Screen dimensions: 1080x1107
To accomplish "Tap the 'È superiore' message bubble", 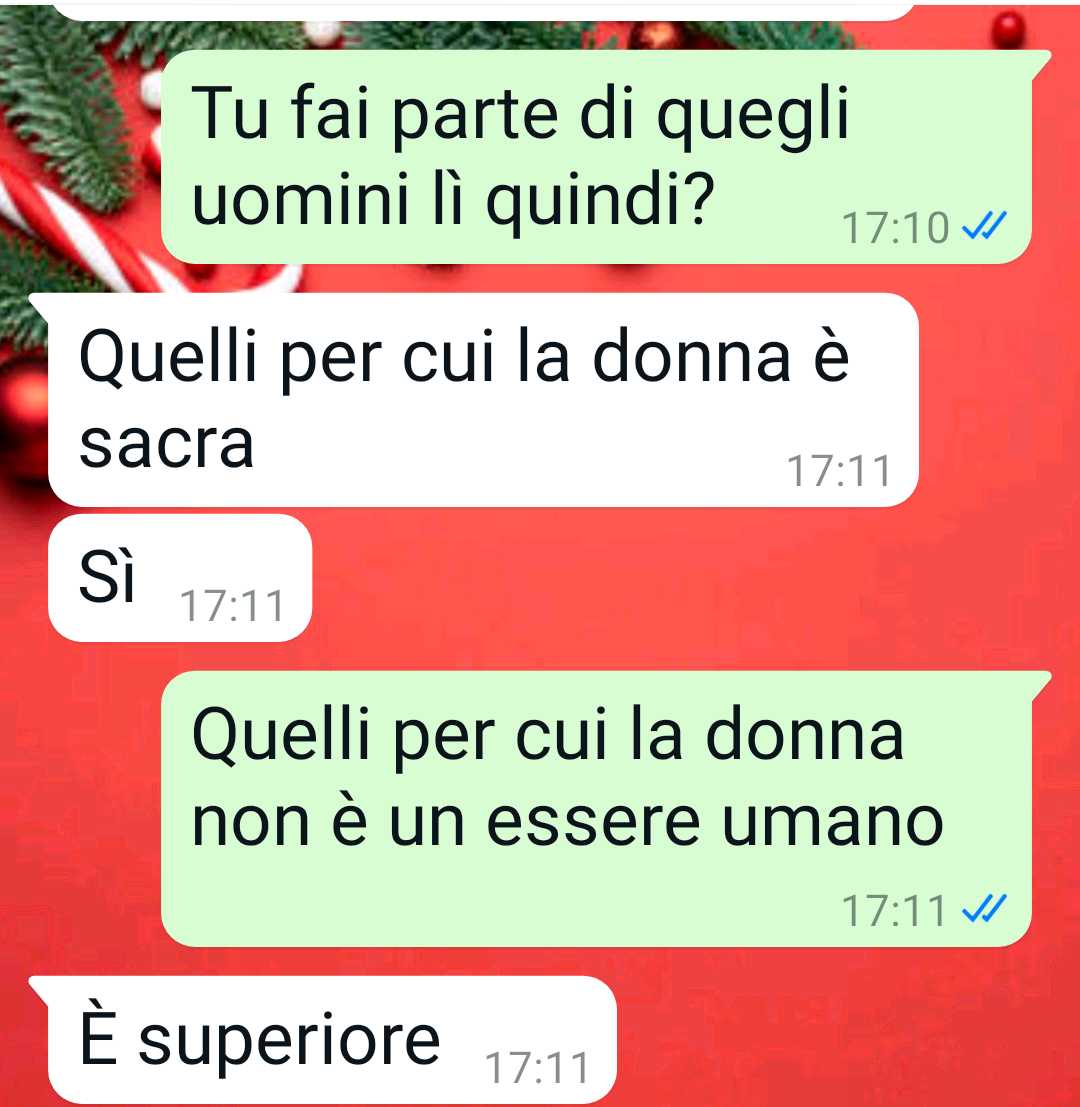I will (323, 1040).
